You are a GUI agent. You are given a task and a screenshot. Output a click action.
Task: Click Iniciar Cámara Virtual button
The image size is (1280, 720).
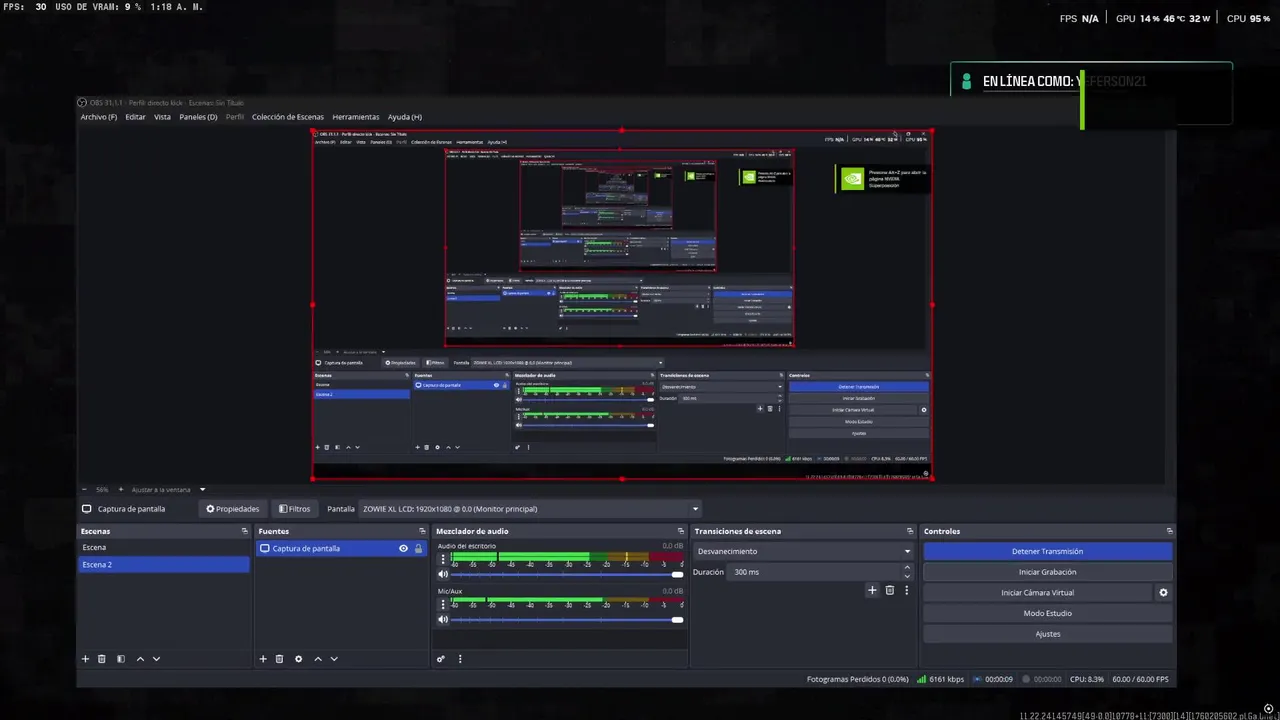click(1037, 593)
